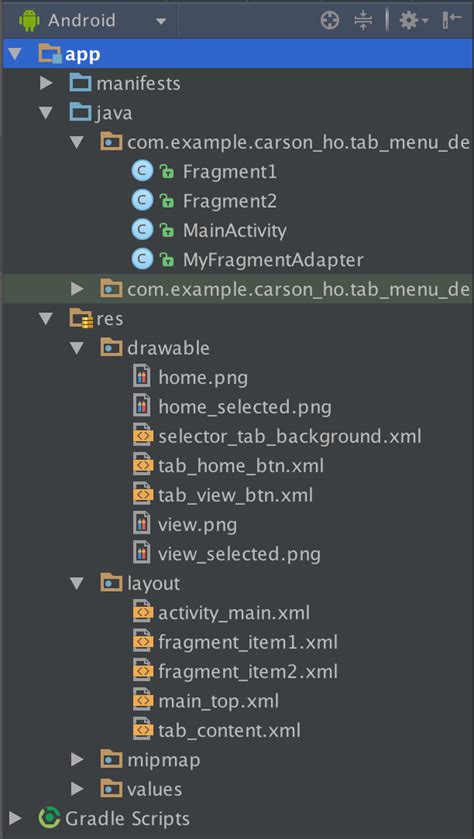The image size is (474, 839).
Task: Click the collapse all icon
Action: point(363,21)
